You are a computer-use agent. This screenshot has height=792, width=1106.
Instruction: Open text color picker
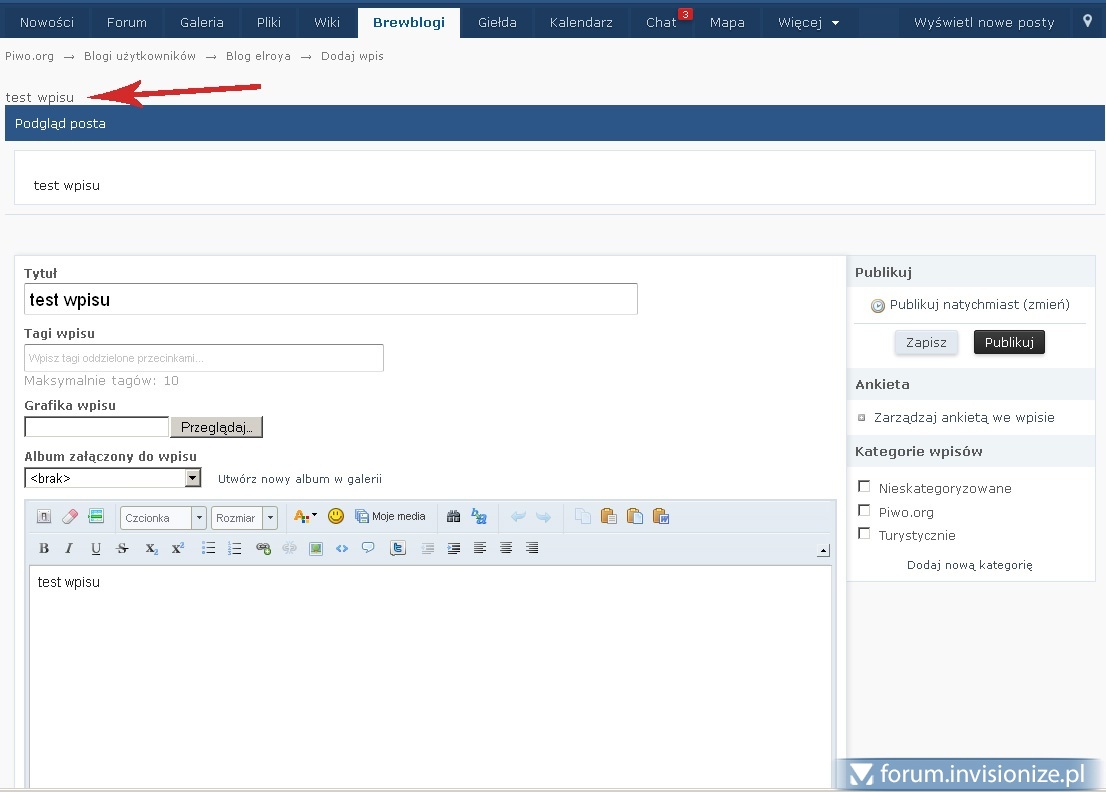[x=304, y=517]
